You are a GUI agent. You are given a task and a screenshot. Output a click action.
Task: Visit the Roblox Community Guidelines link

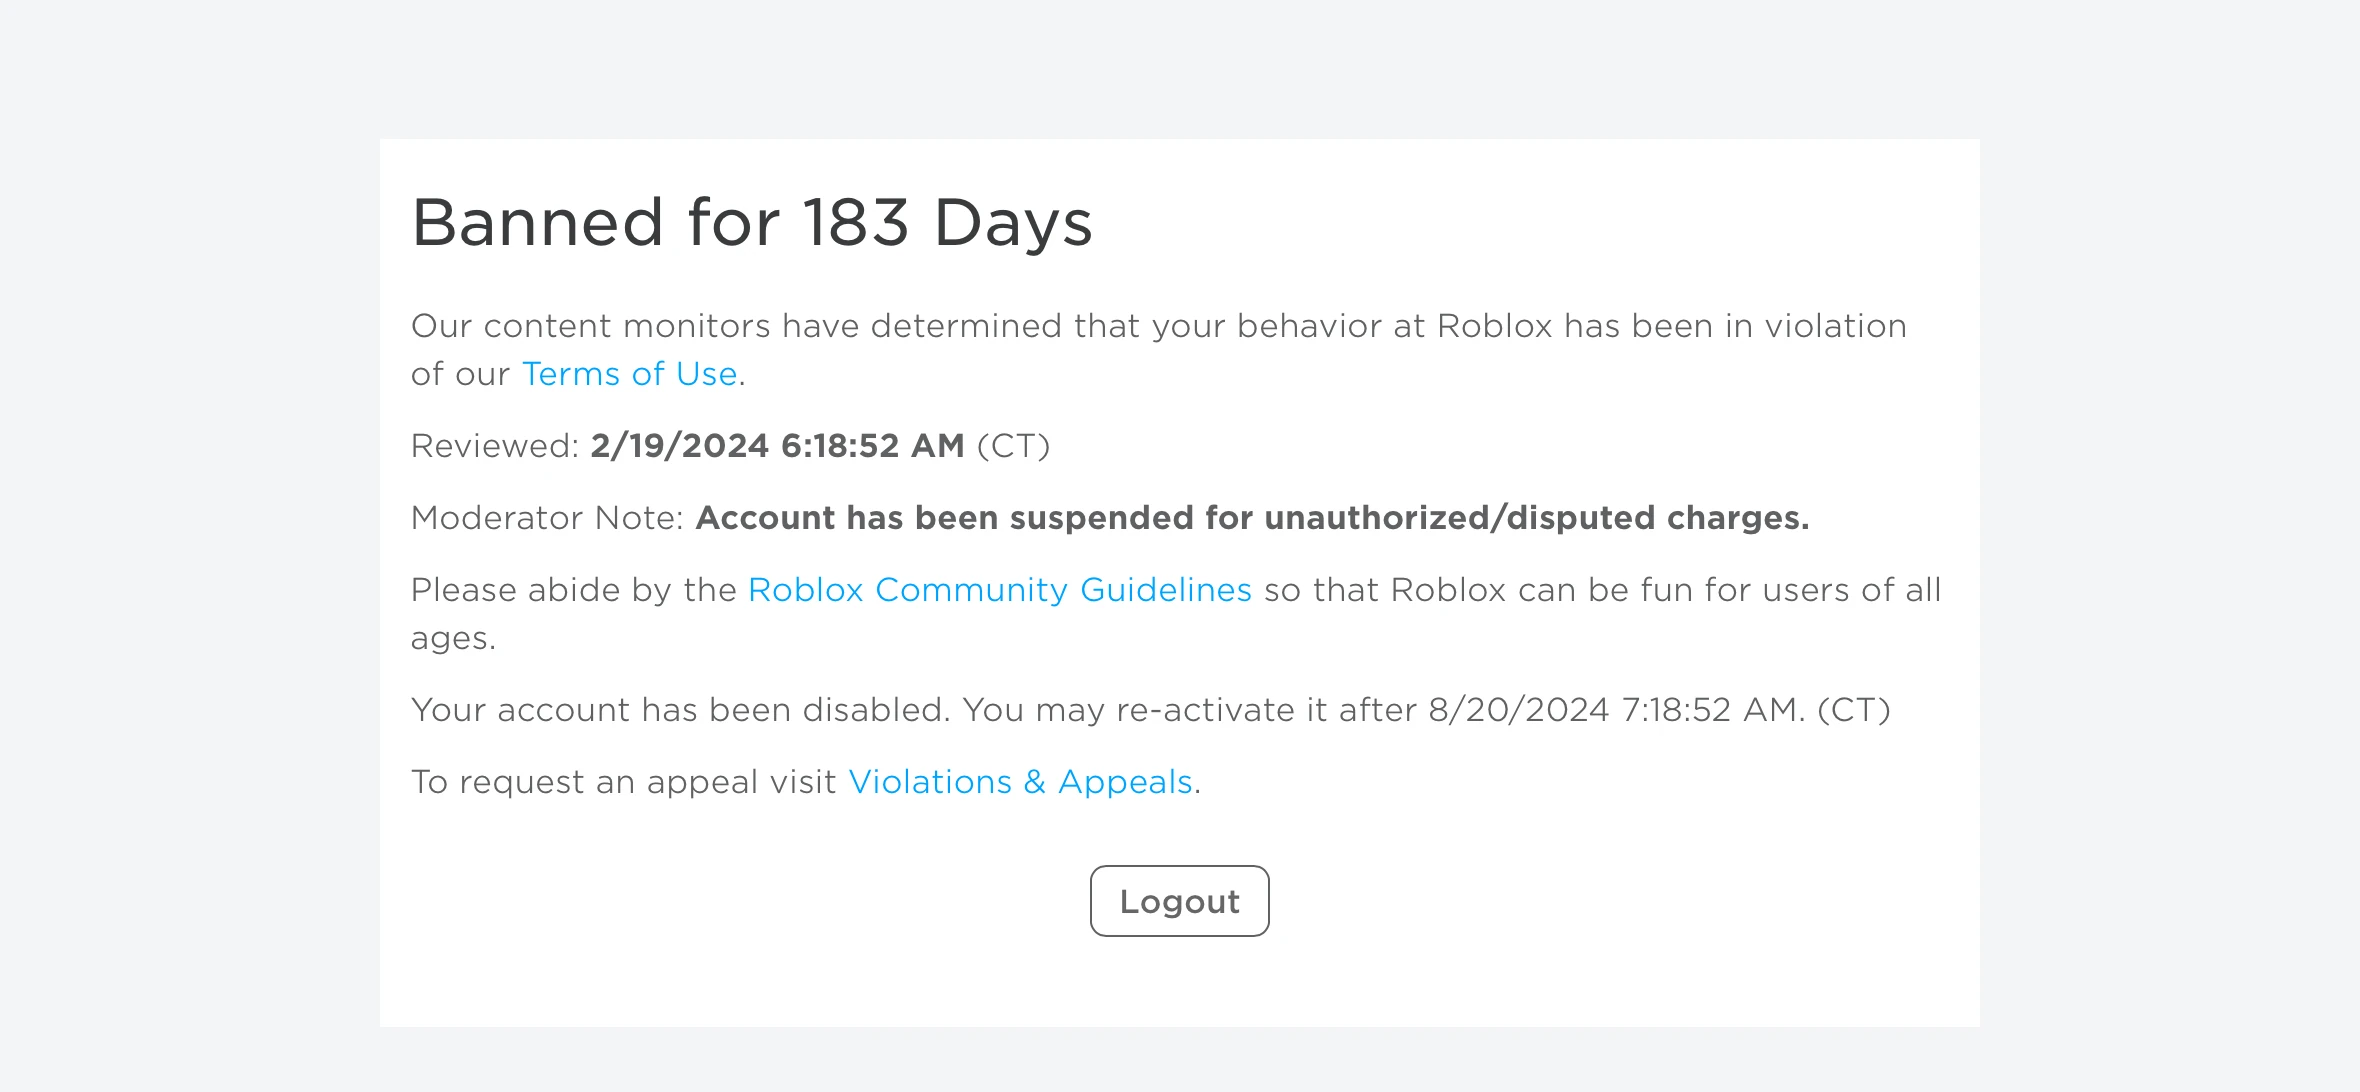pos(999,590)
